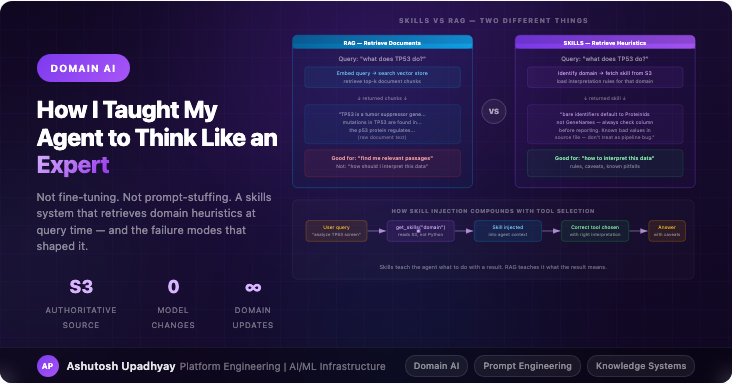Click the Not fine-tuning subtitle paragraph
Image resolution: width=732 pixels, height=384 pixels.
tap(154, 222)
